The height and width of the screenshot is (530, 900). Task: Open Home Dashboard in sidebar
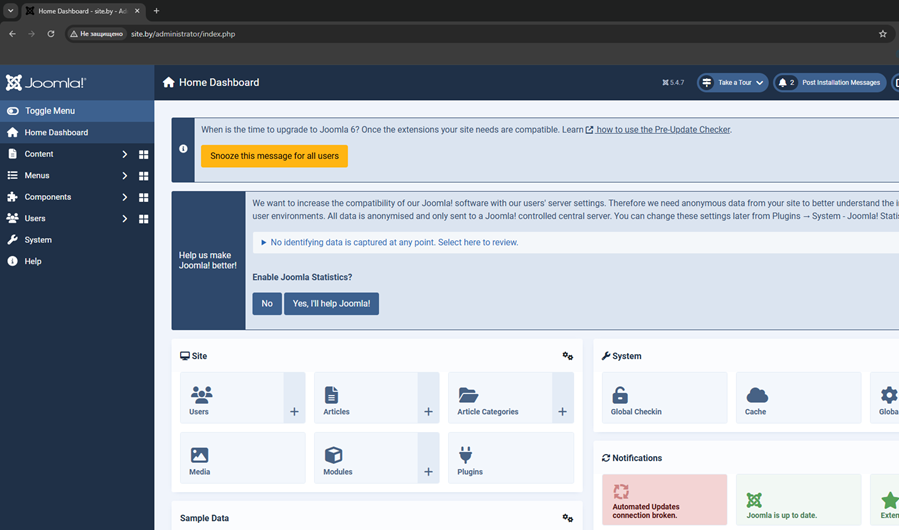click(77, 133)
